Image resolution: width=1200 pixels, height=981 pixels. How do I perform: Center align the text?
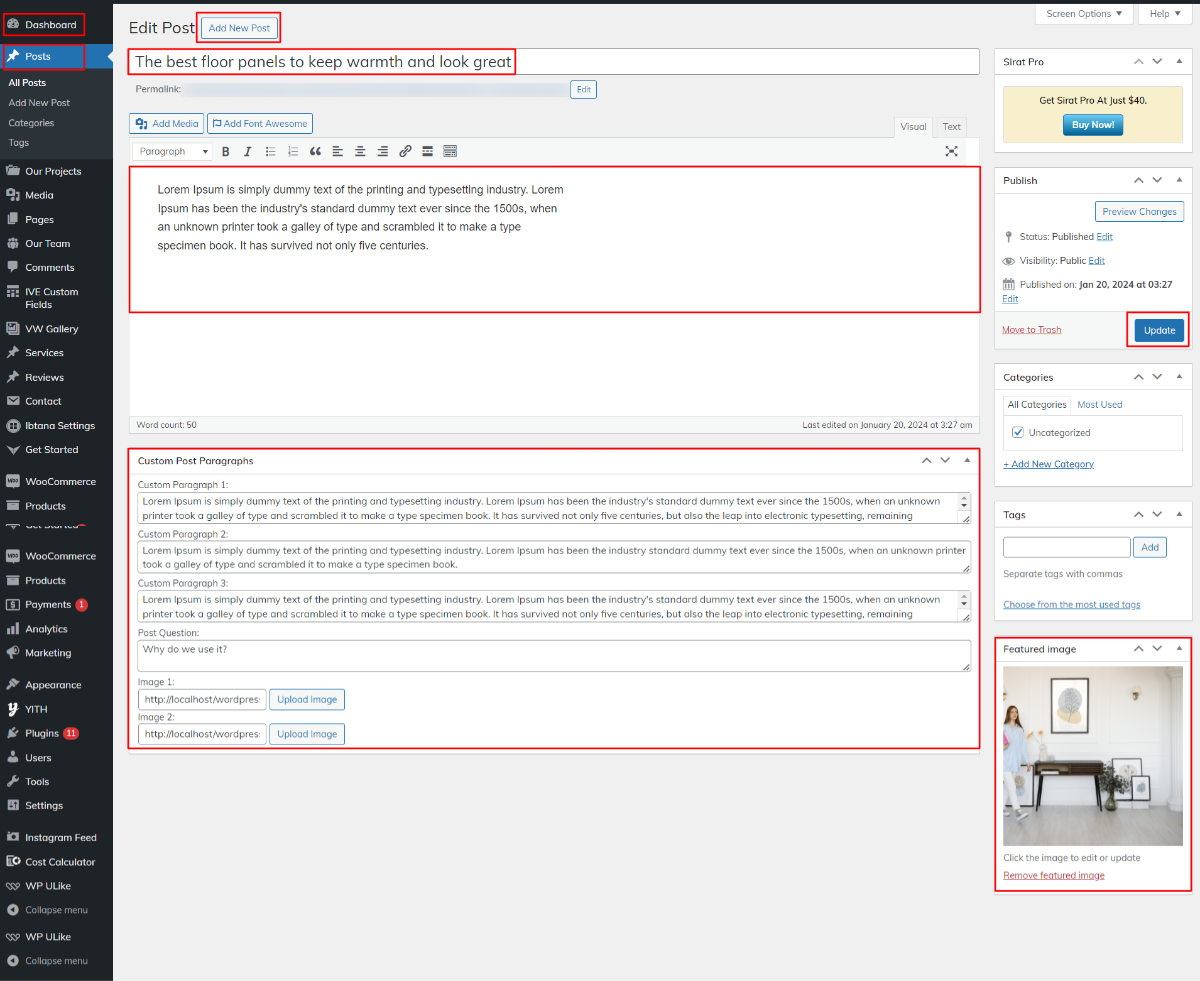coord(360,152)
